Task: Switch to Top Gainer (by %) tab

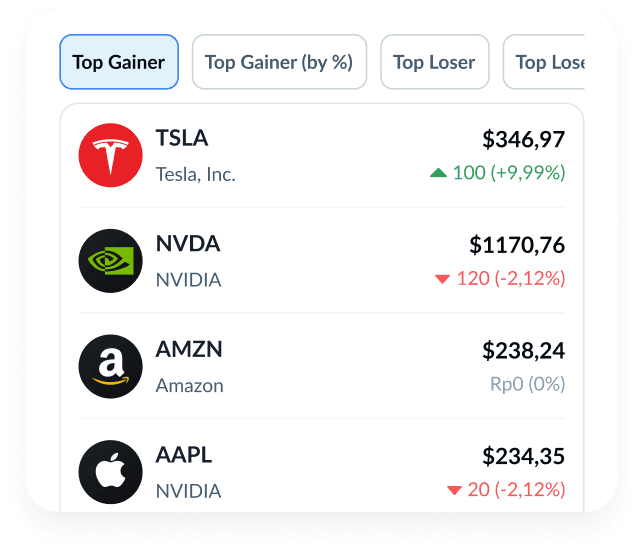Action: [279, 62]
